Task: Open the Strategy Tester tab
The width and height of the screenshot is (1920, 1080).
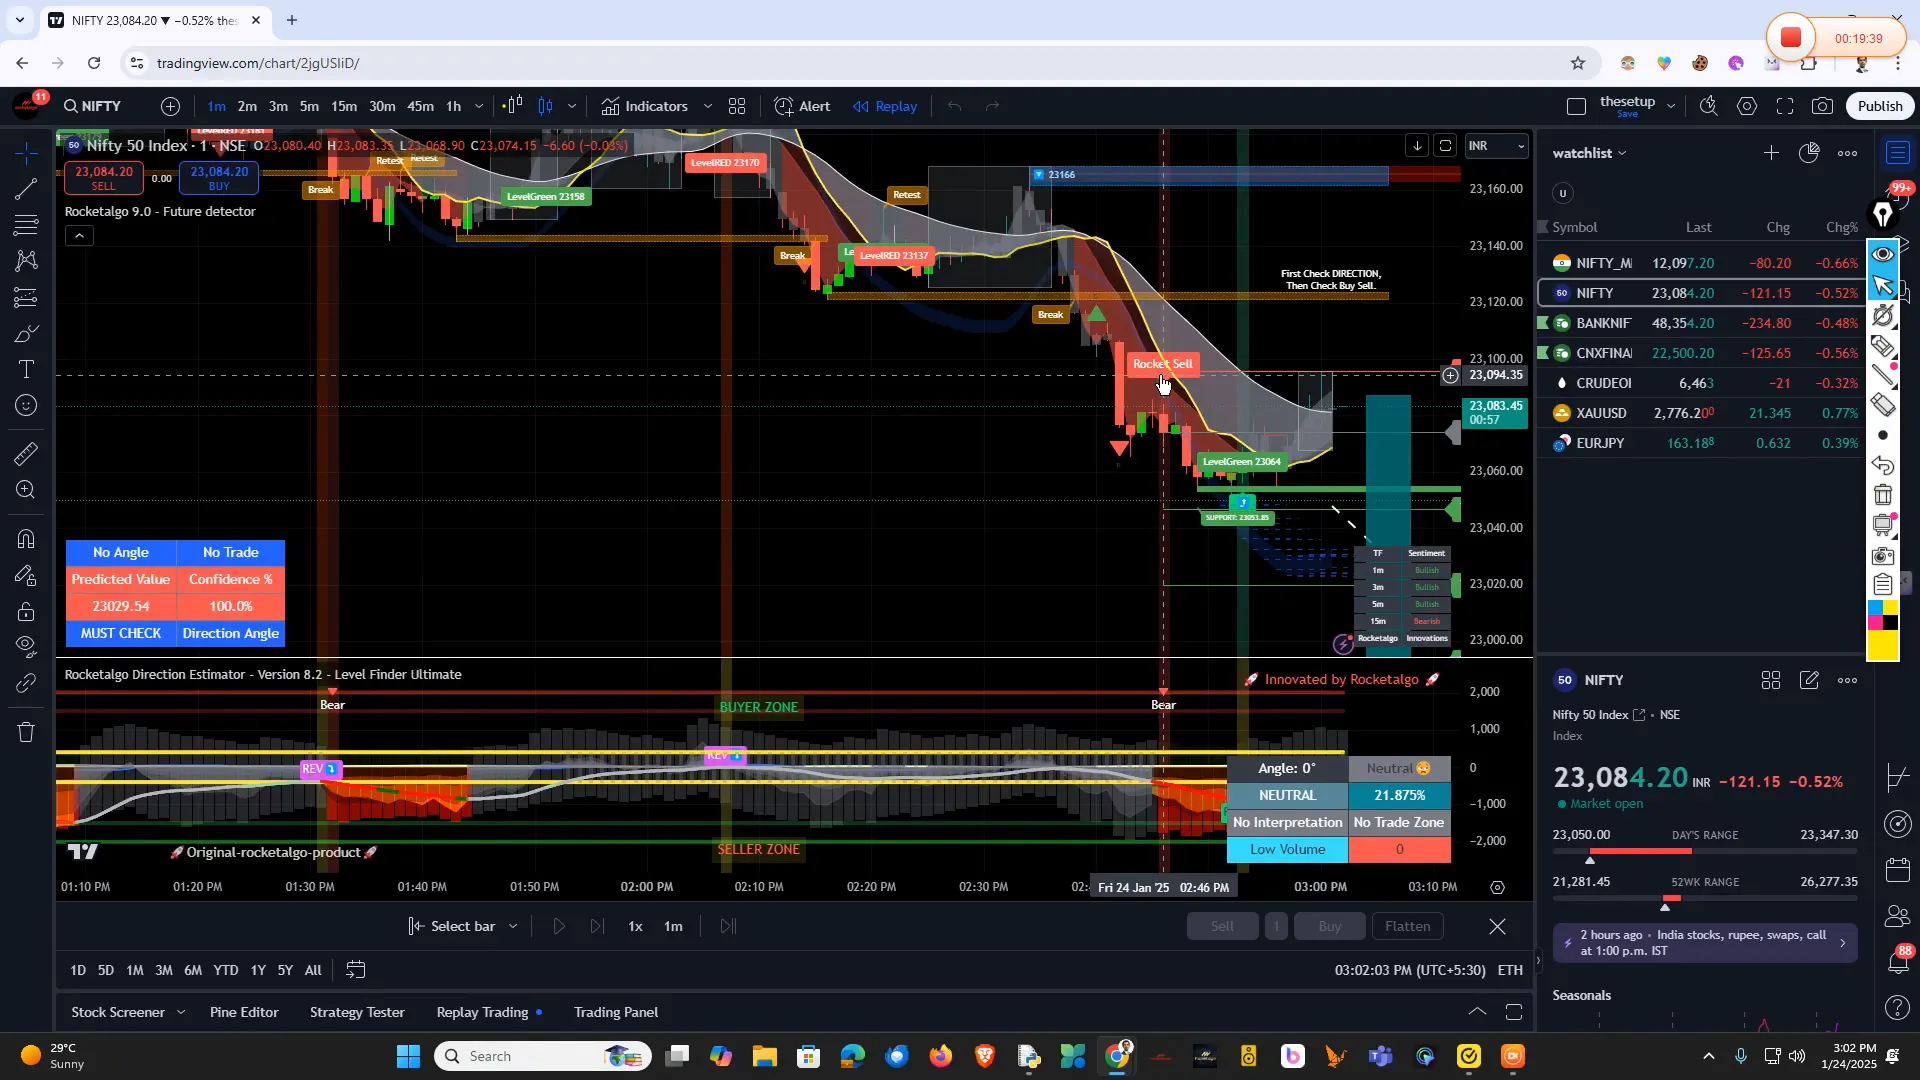Action: 357,1012
